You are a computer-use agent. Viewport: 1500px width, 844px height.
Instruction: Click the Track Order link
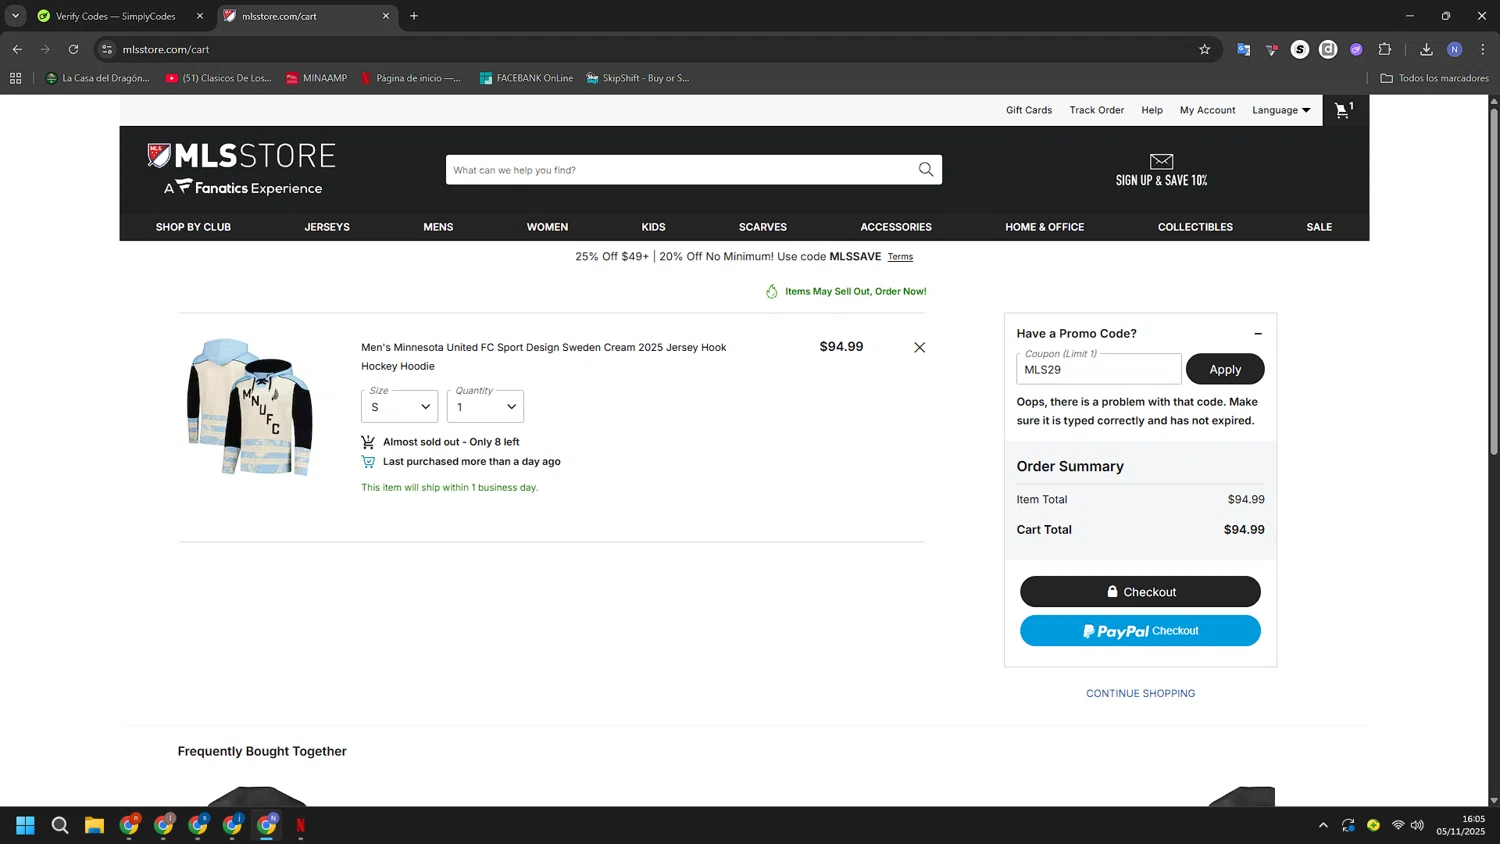[x=1096, y=110]
